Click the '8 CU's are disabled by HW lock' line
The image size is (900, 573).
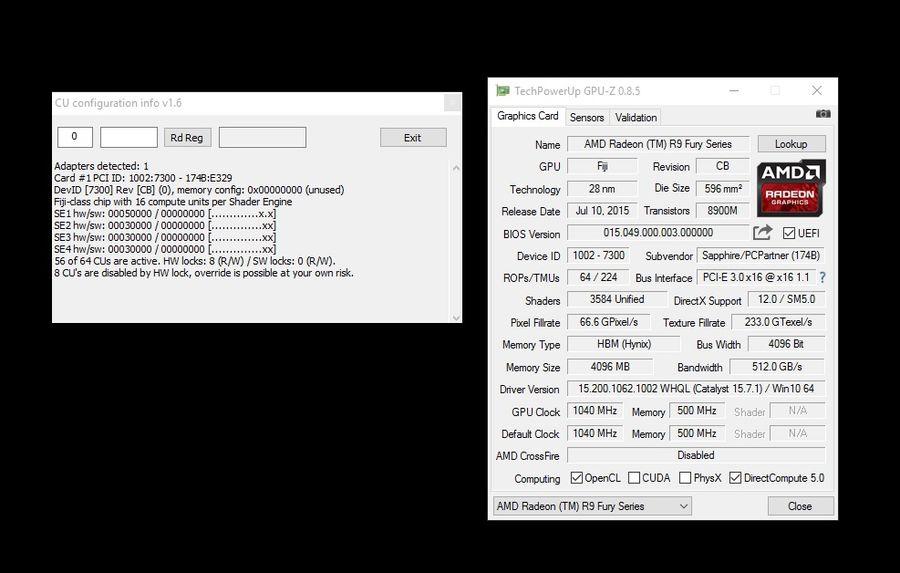[204, 273]
